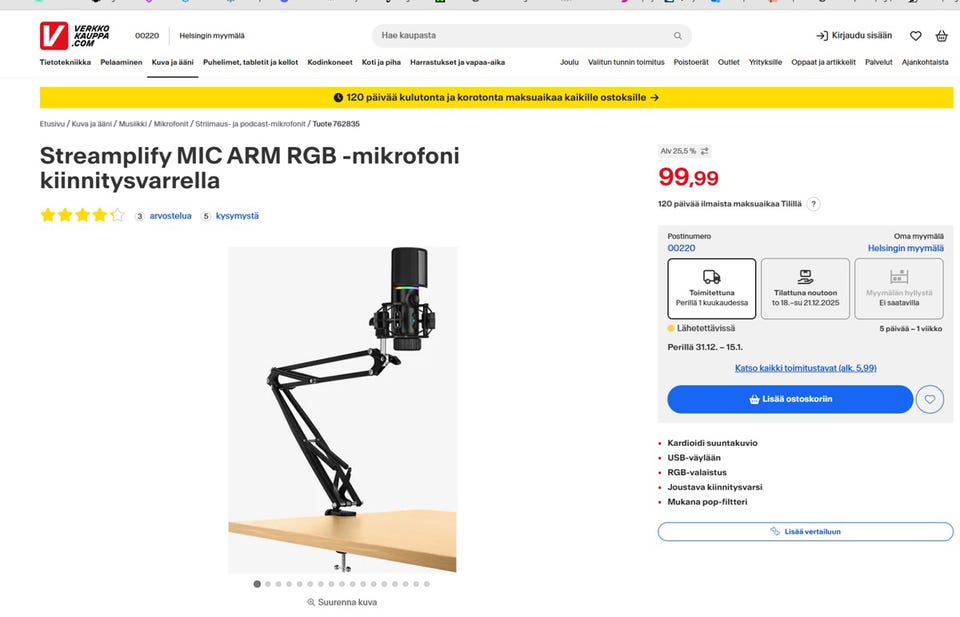
Task: Click the star rating icons
Action: click(x=82, y=215)
